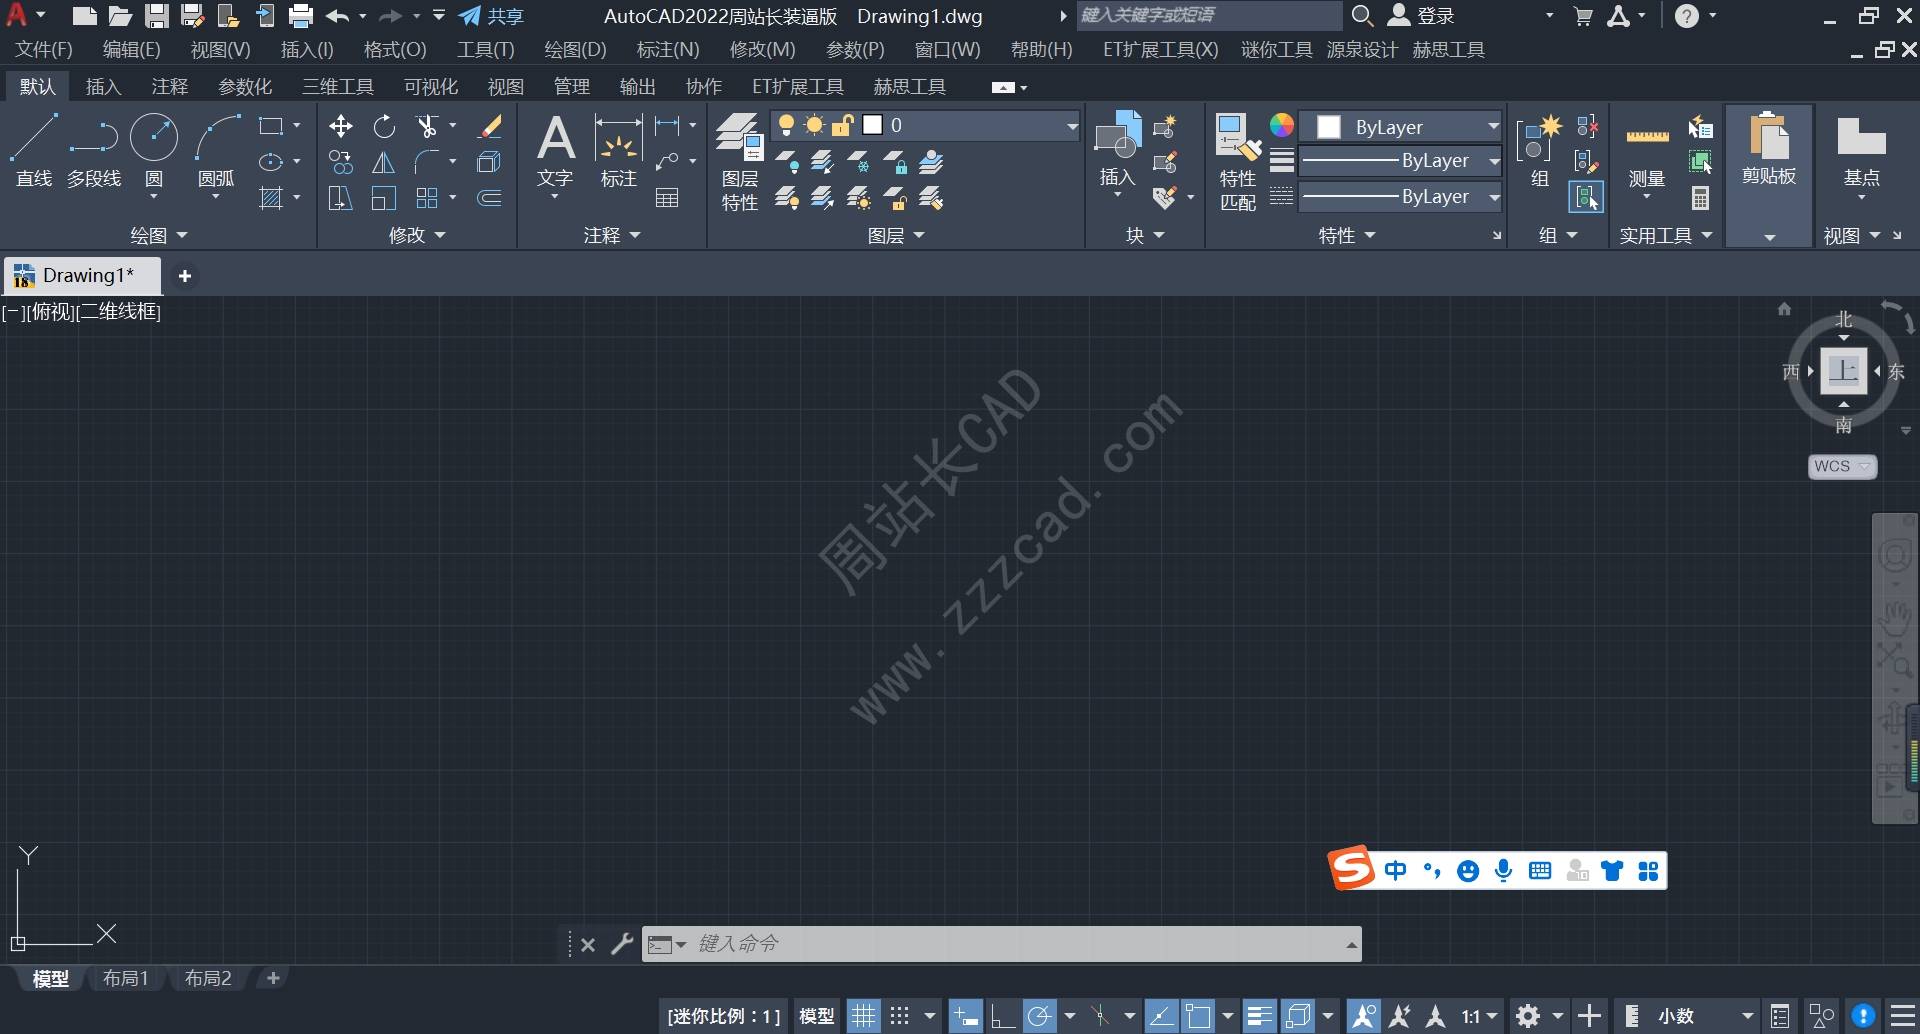Click the Scale tool icon
1920x1034 pixels.
click(384, 198)
